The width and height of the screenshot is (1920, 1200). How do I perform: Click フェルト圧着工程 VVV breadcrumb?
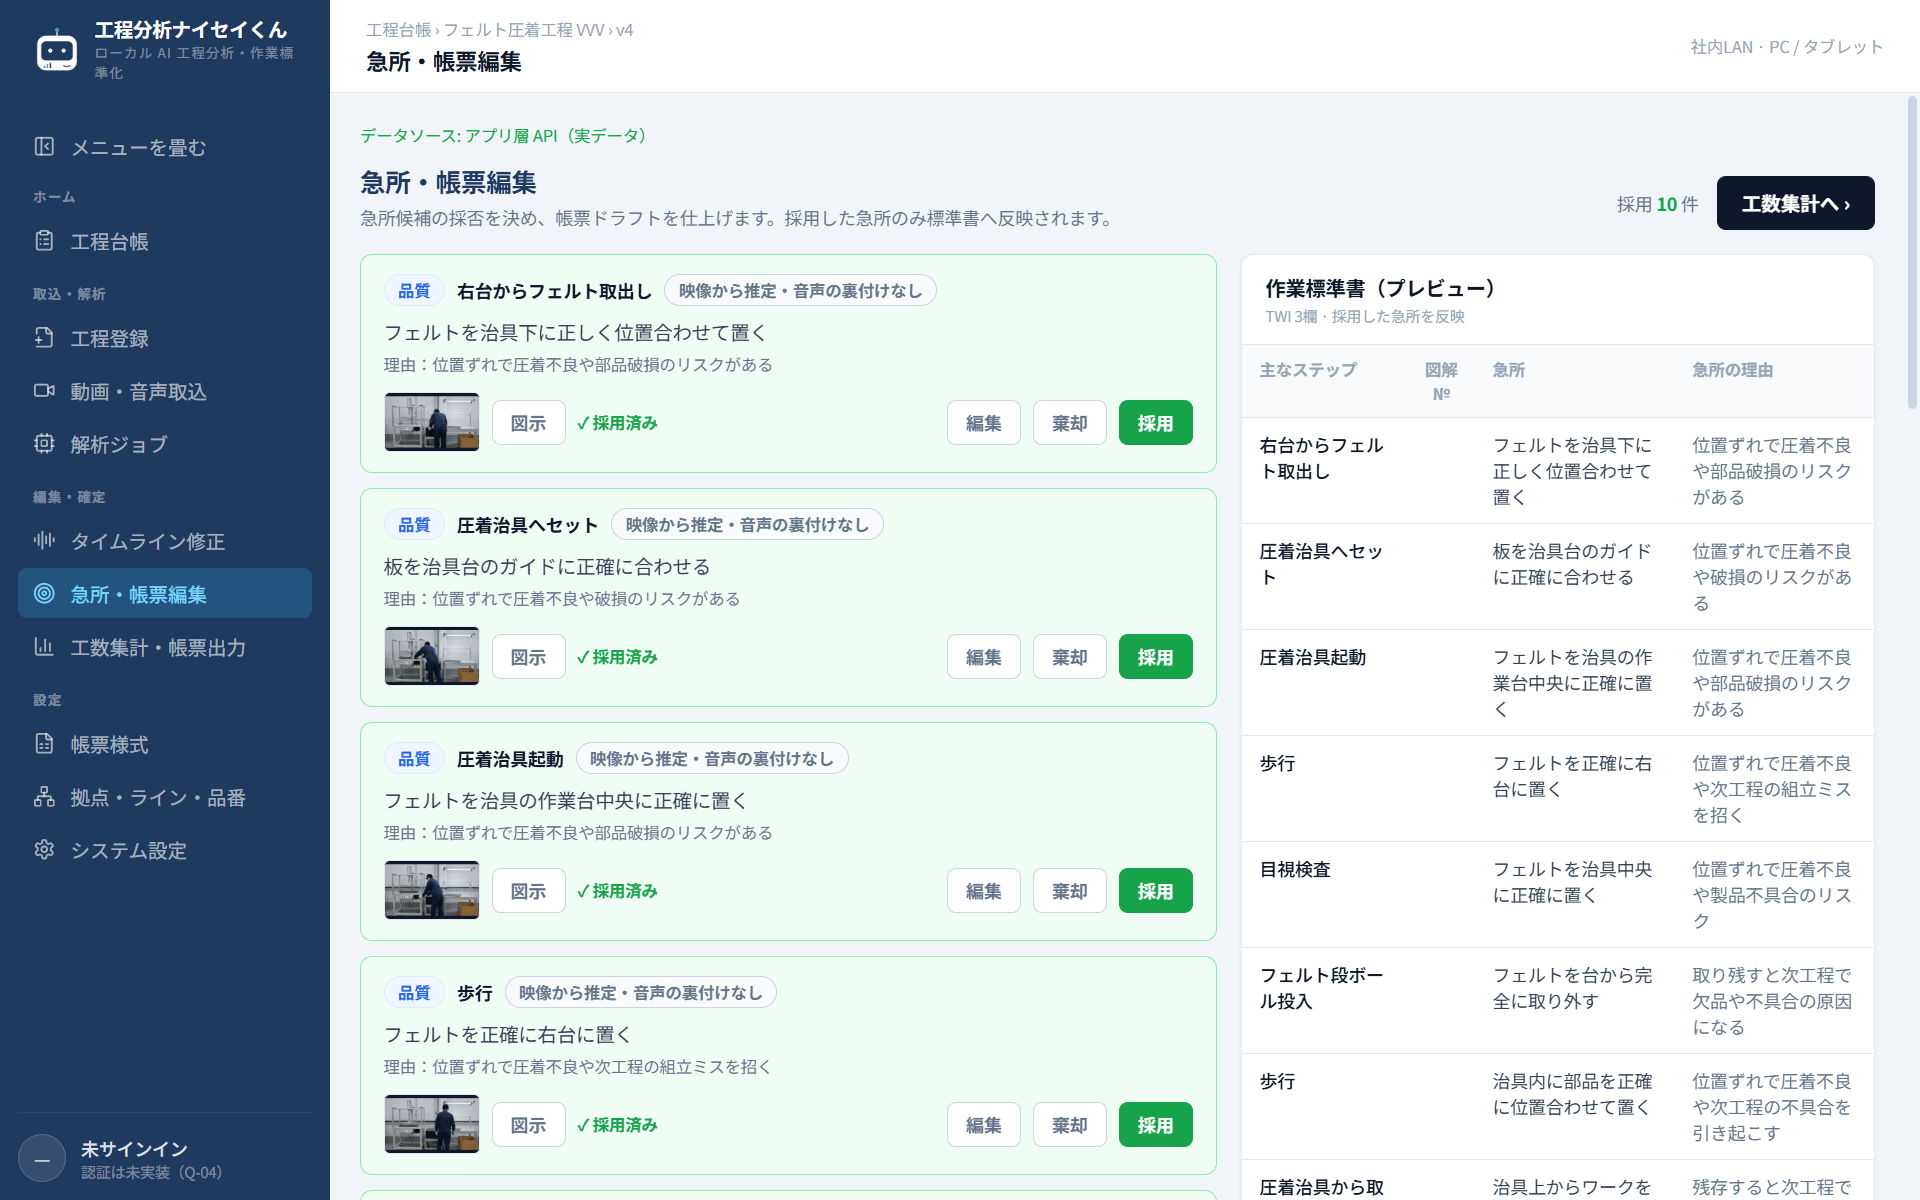(x=524, y=30)
